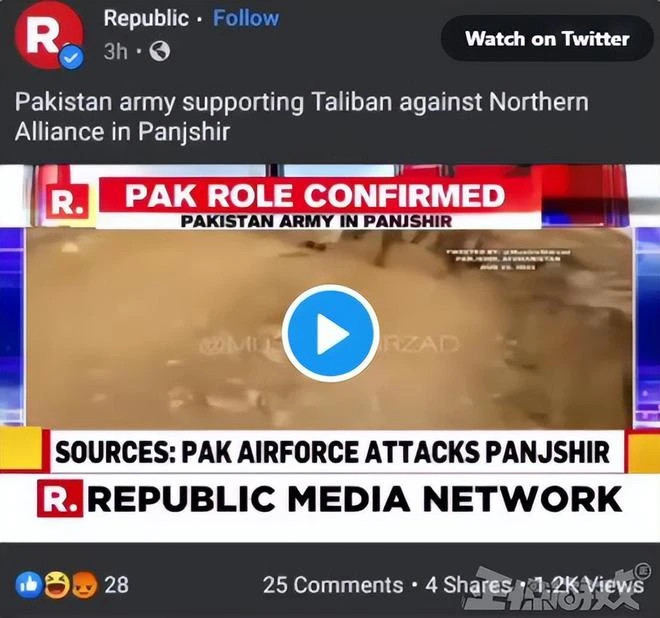The image size is (660, 618).
Task: Click the Angry reaction icon
Action: 85,585
